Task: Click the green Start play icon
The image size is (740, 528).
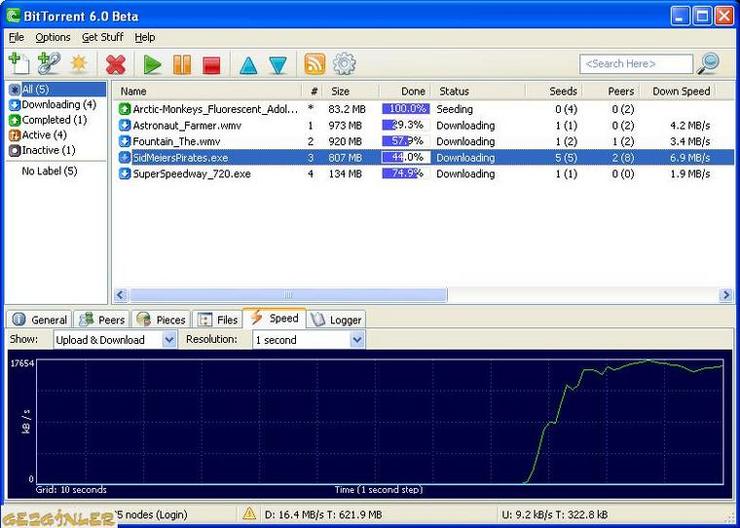Action: (x=152, y=64)
